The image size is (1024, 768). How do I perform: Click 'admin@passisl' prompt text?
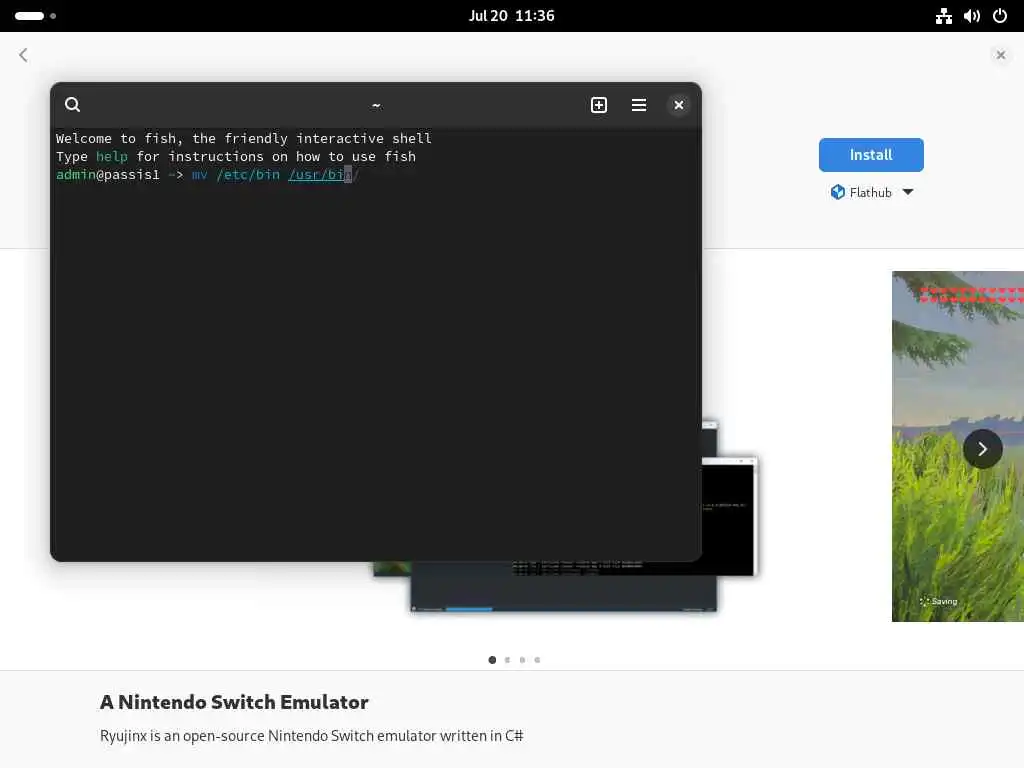tap(108, 175)
